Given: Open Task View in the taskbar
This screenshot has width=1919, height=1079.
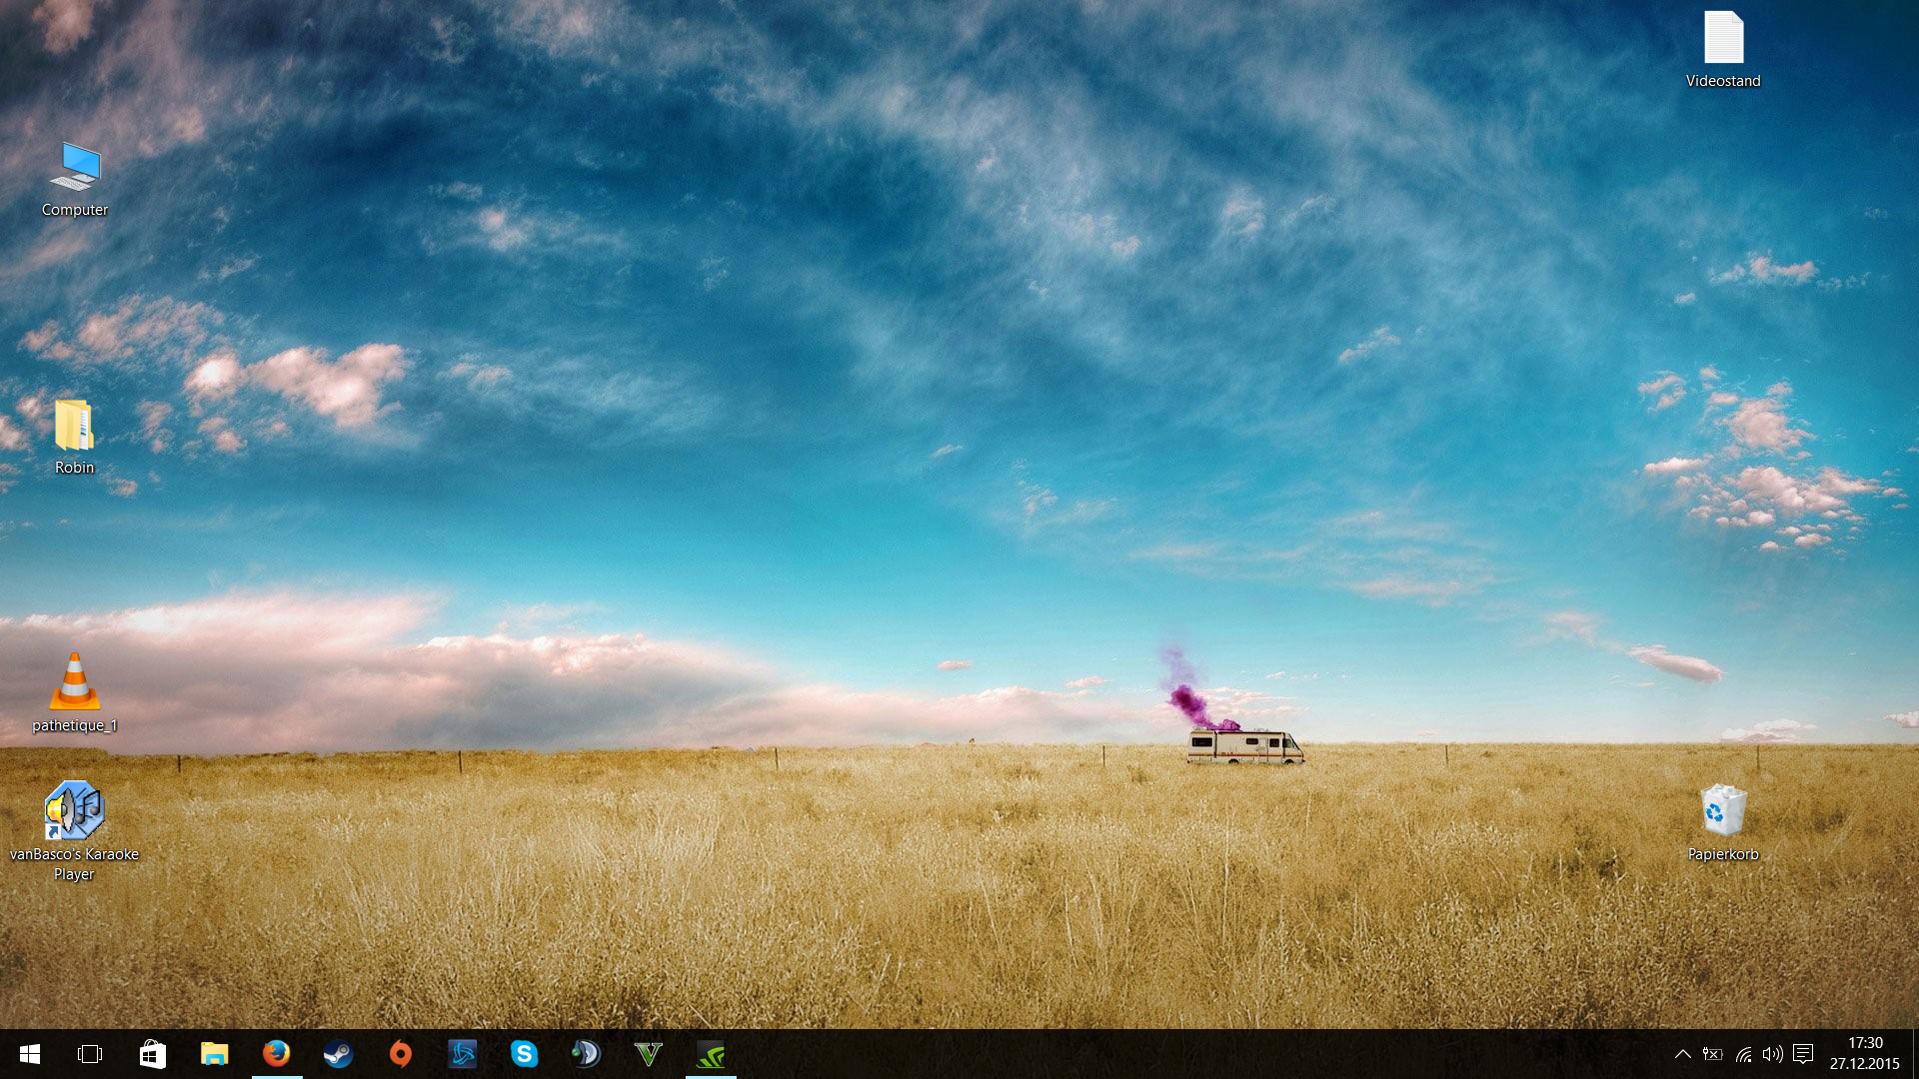Looking at the screenshot, I should pos(90,1054).
